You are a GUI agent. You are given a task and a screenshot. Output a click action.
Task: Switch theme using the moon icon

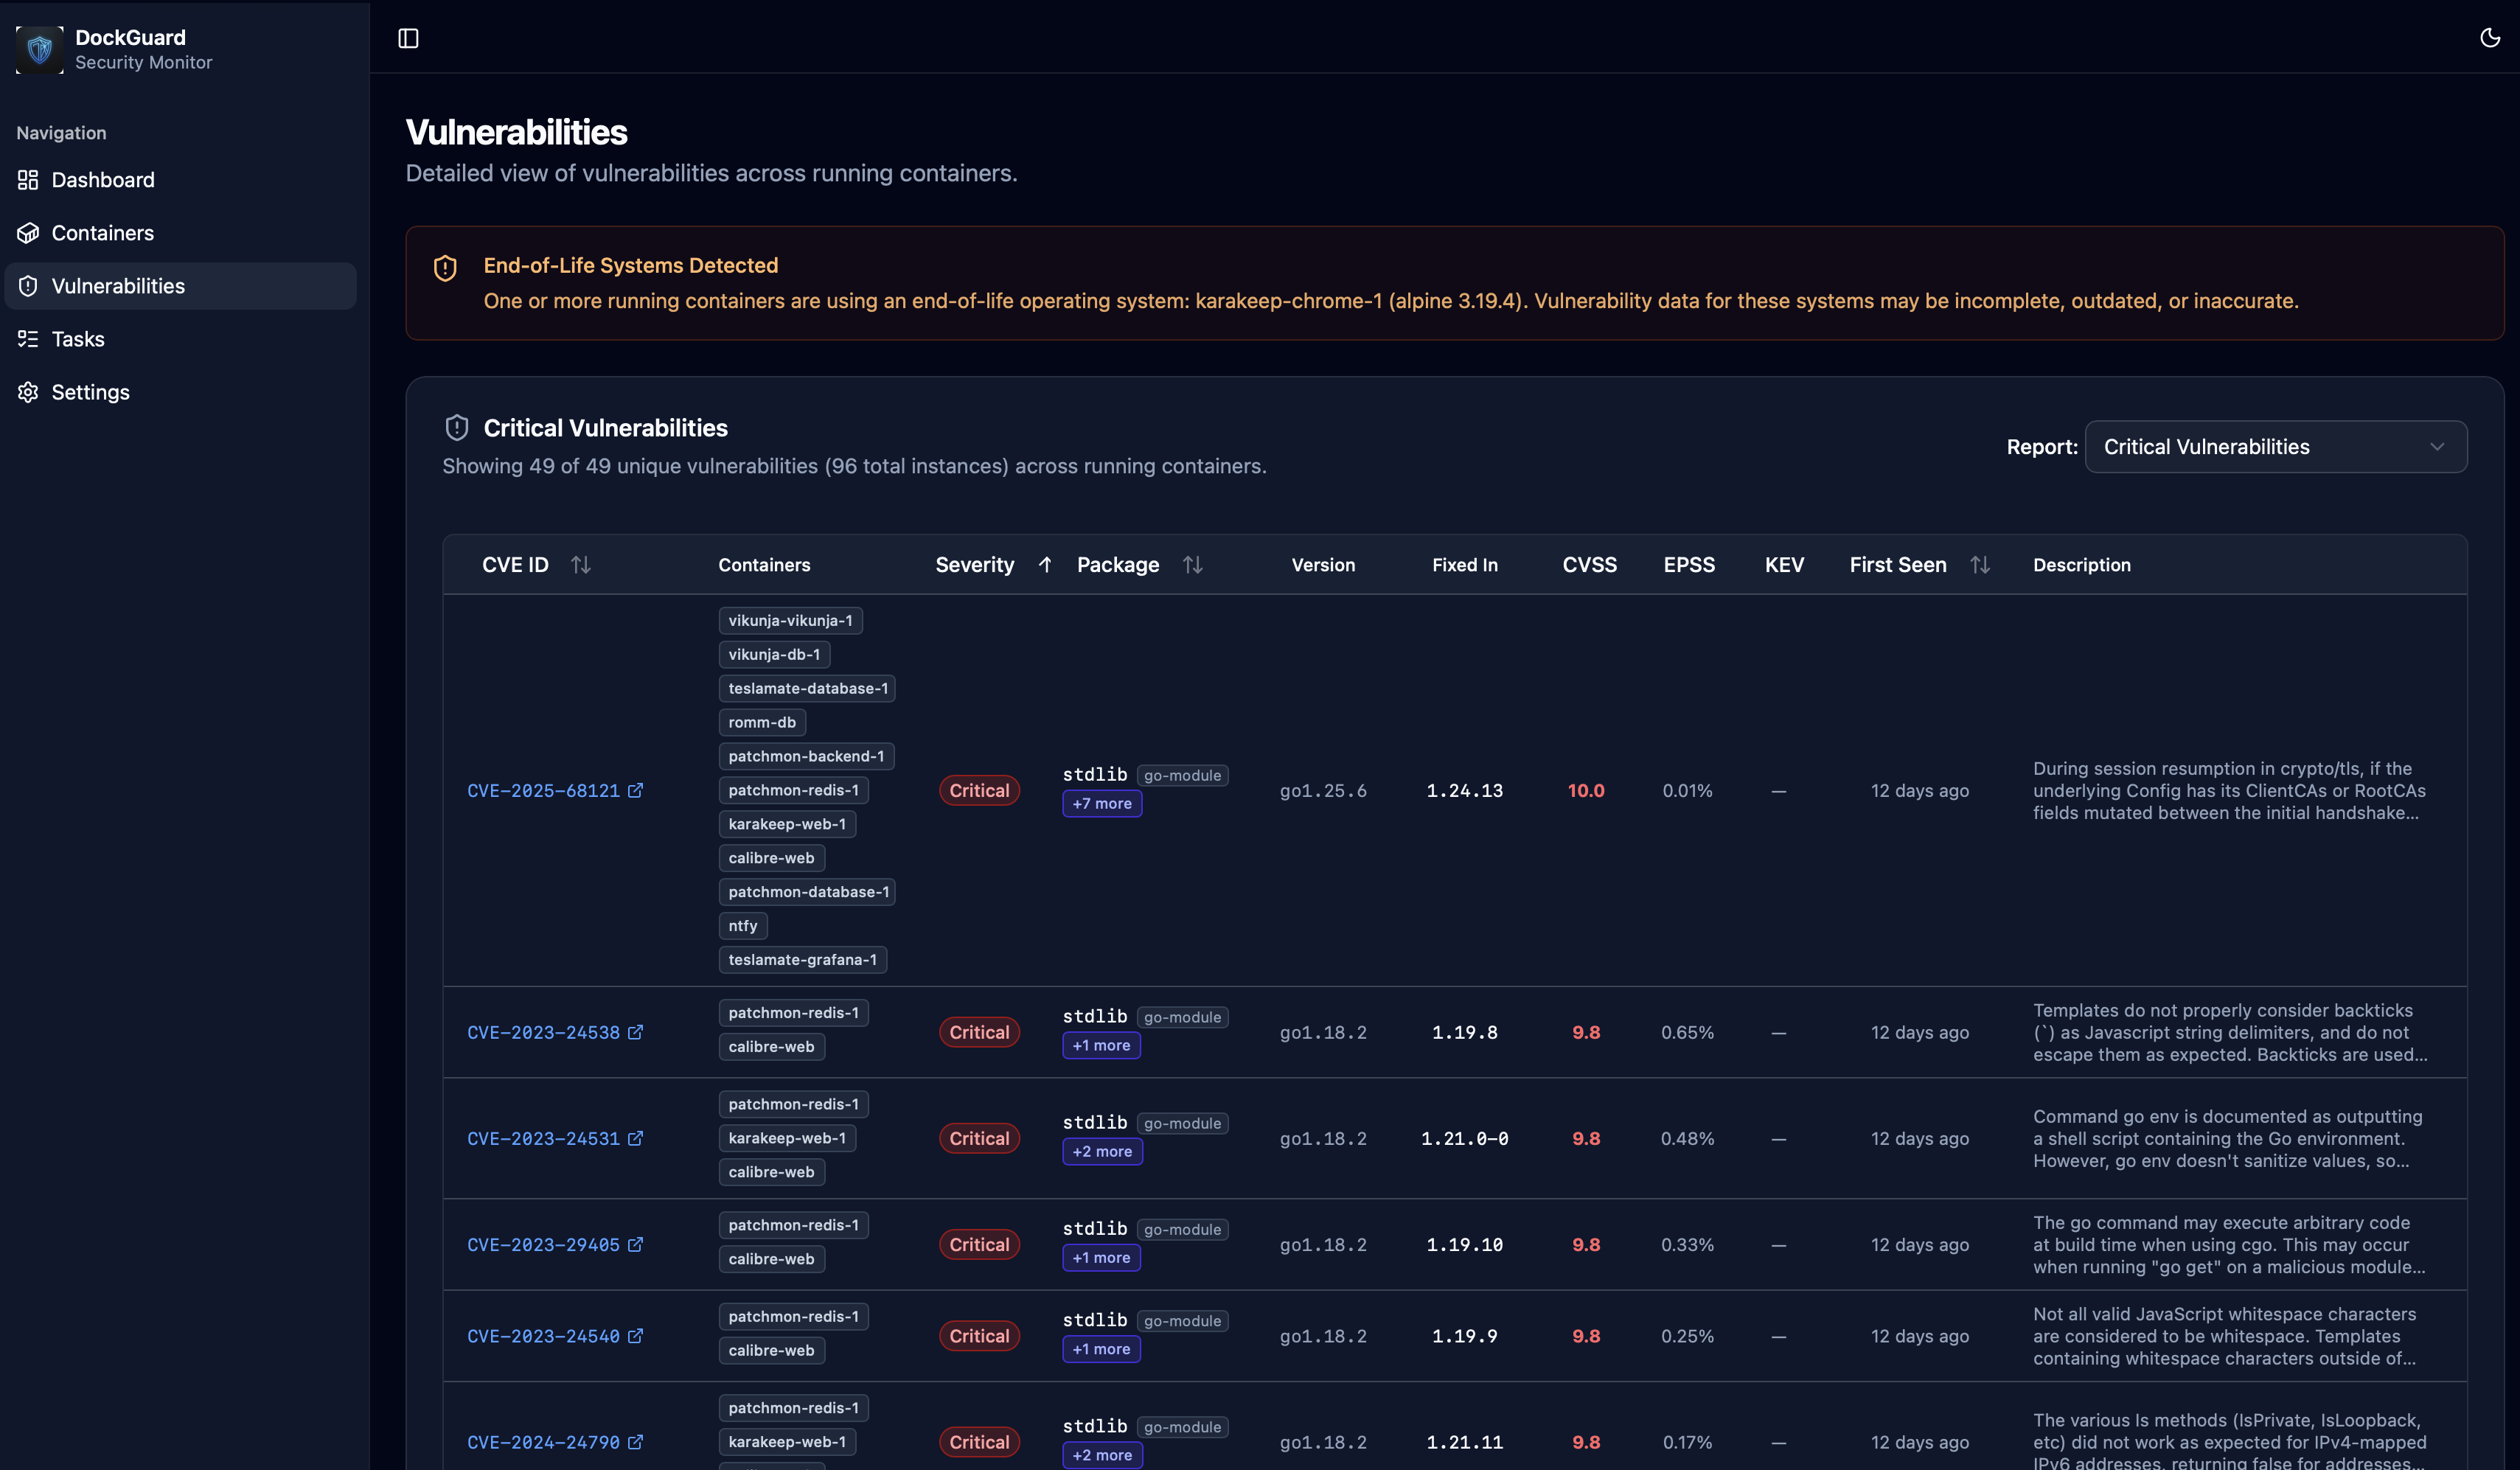(2489, 38)
